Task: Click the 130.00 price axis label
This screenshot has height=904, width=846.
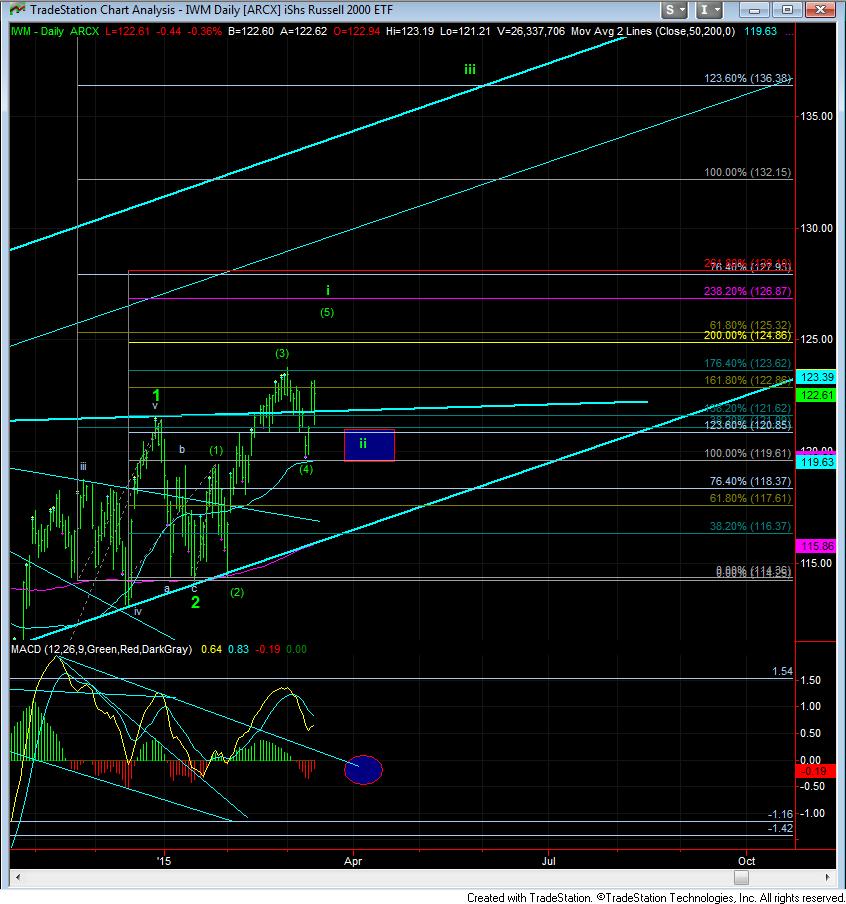Action: (x=816, y=228)
